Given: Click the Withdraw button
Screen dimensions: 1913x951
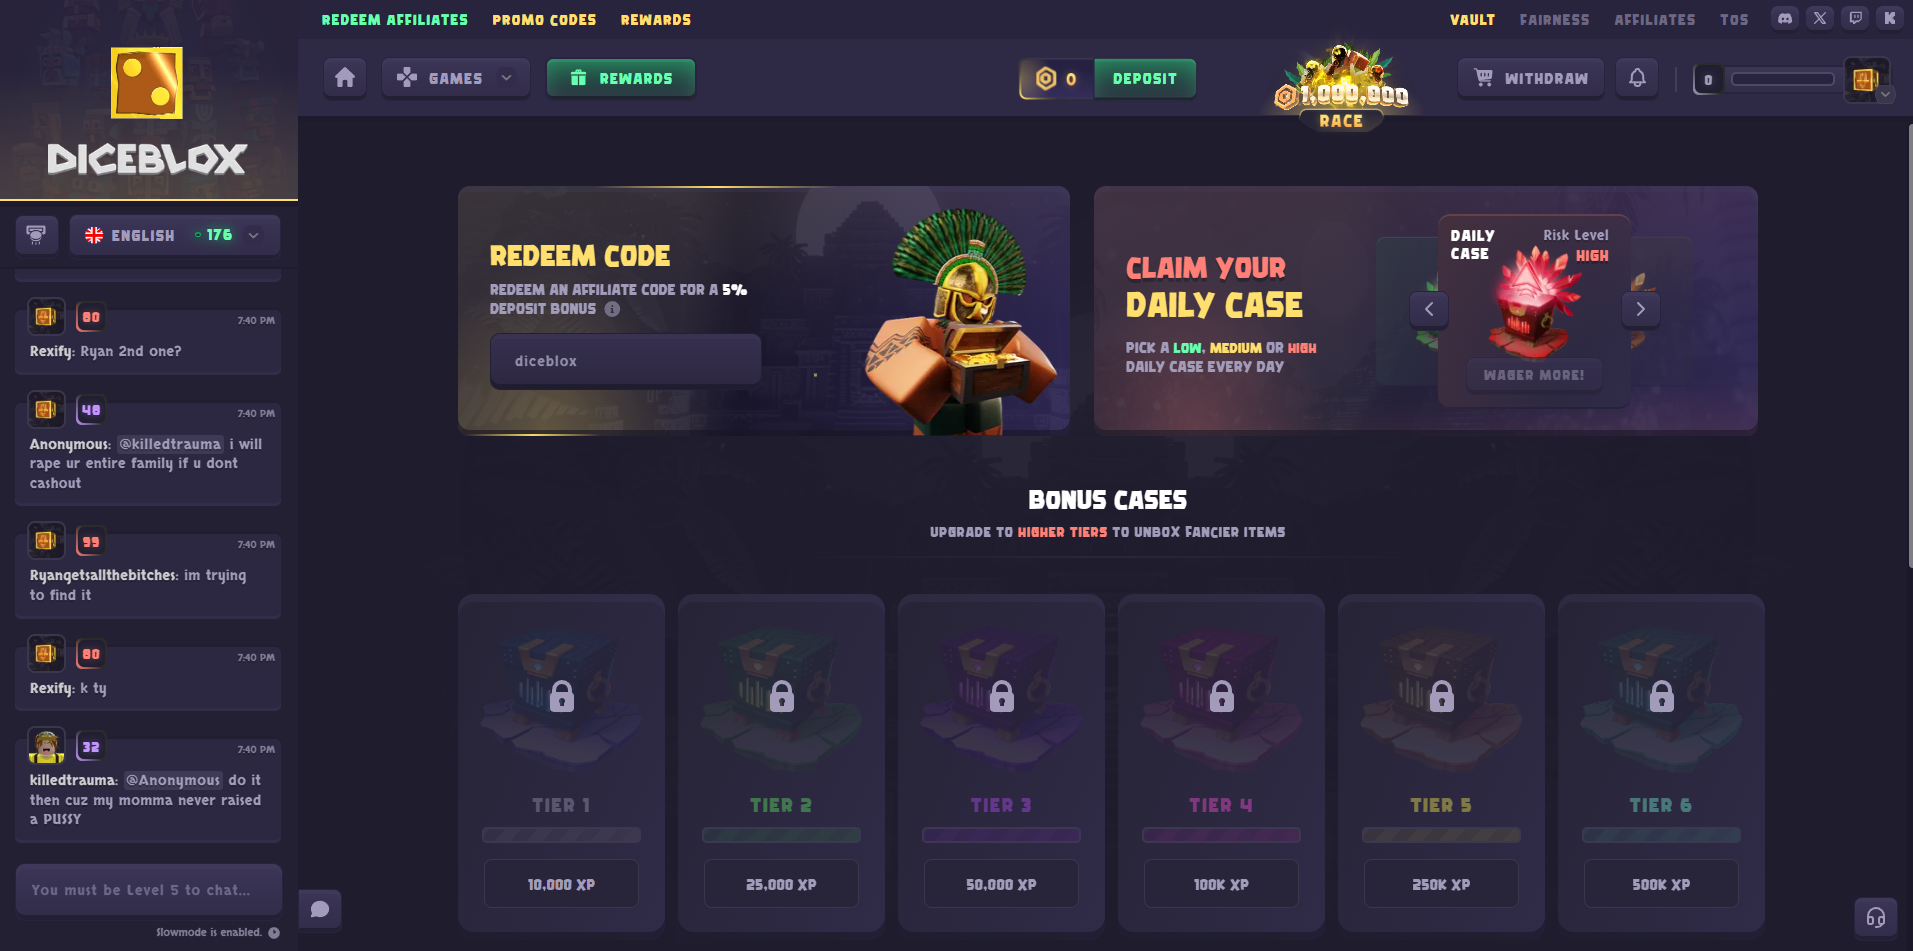Looking at the screenshot, I should click(x=1531, y=78).
